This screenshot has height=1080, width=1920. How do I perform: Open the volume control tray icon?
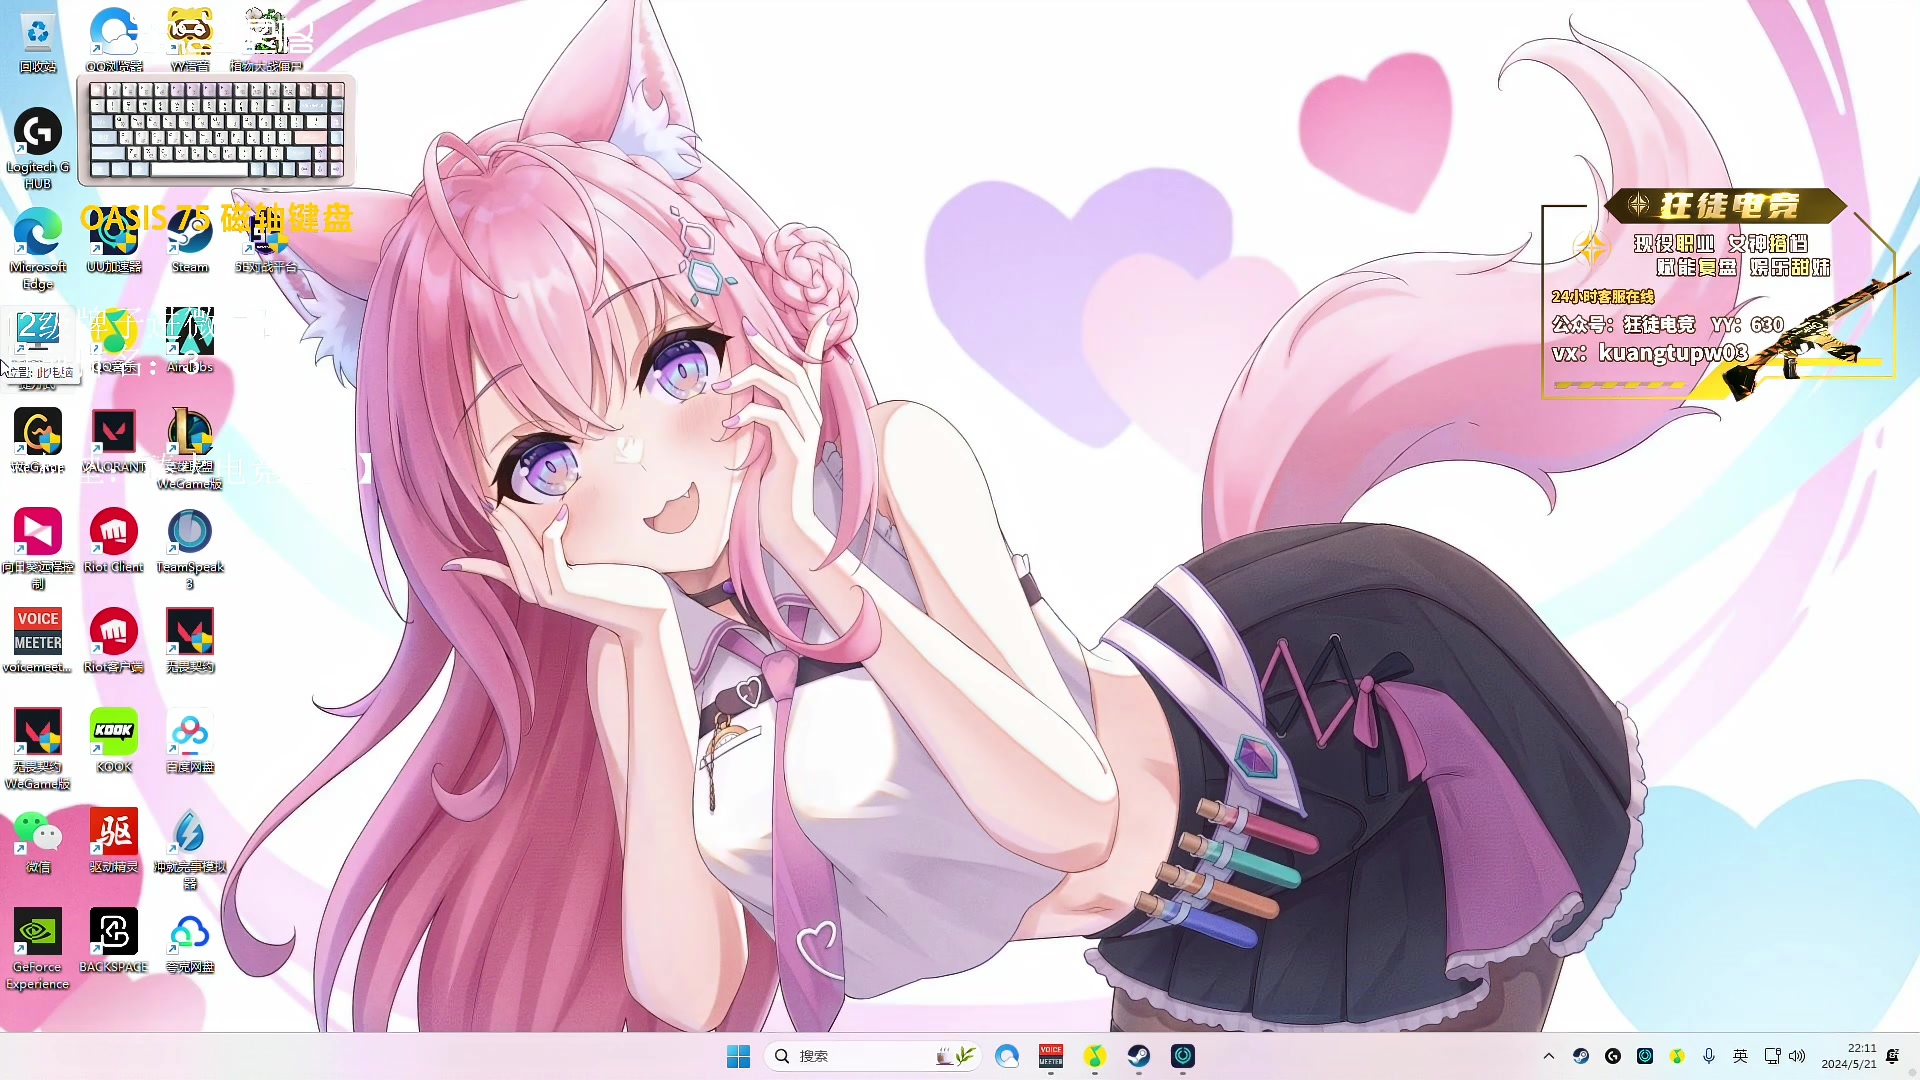pyautogui.click(x=1797, y=1056)
